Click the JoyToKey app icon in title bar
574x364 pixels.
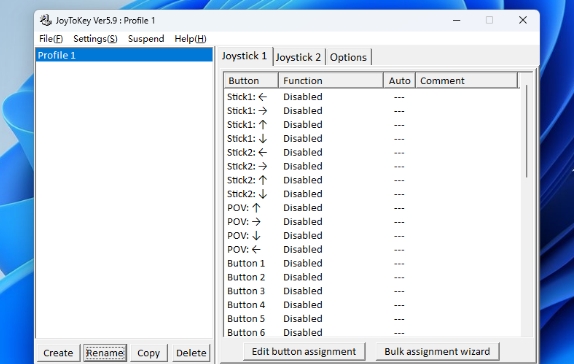pyautogui.click(x=45, y=20)
